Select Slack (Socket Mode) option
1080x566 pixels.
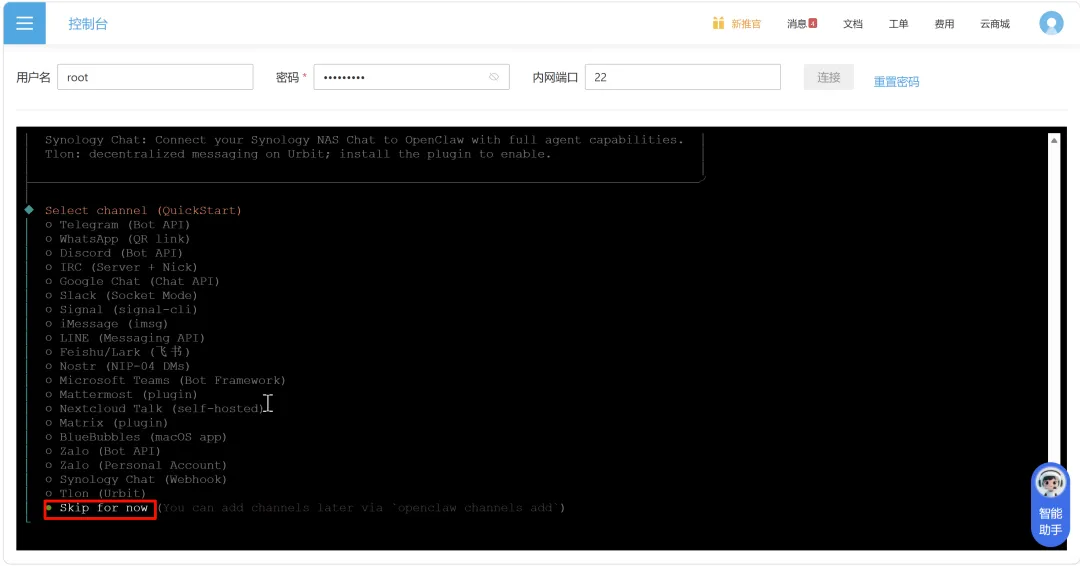point(121,295)
